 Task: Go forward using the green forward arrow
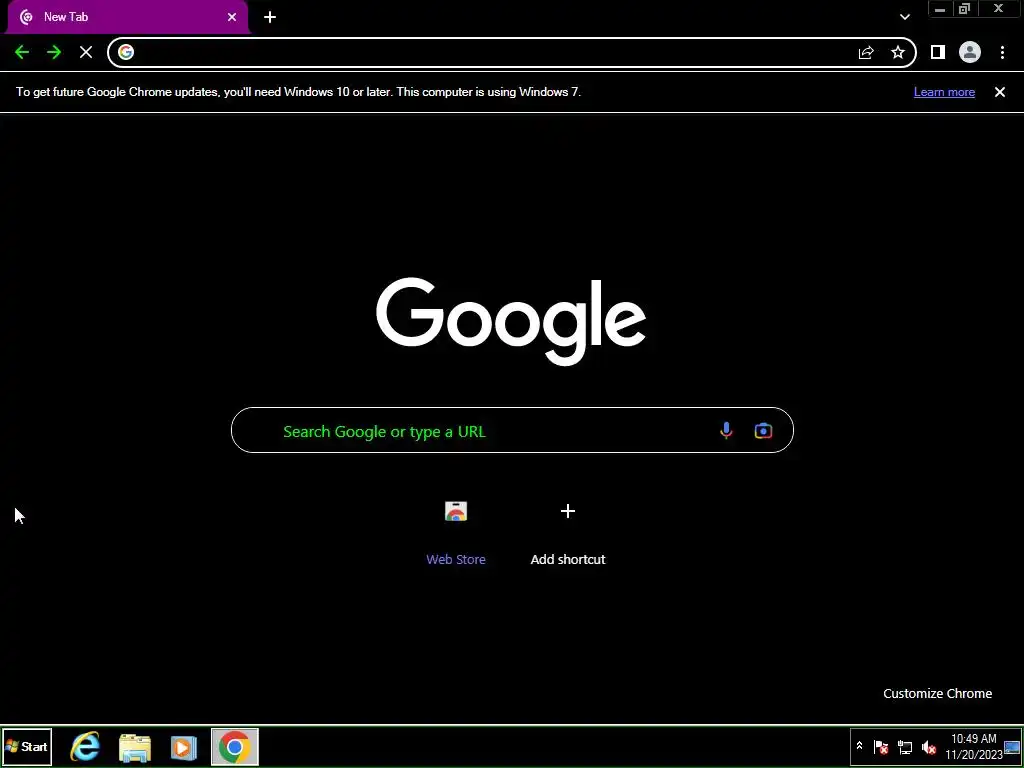pyautogui.click(x=54, y=52)
